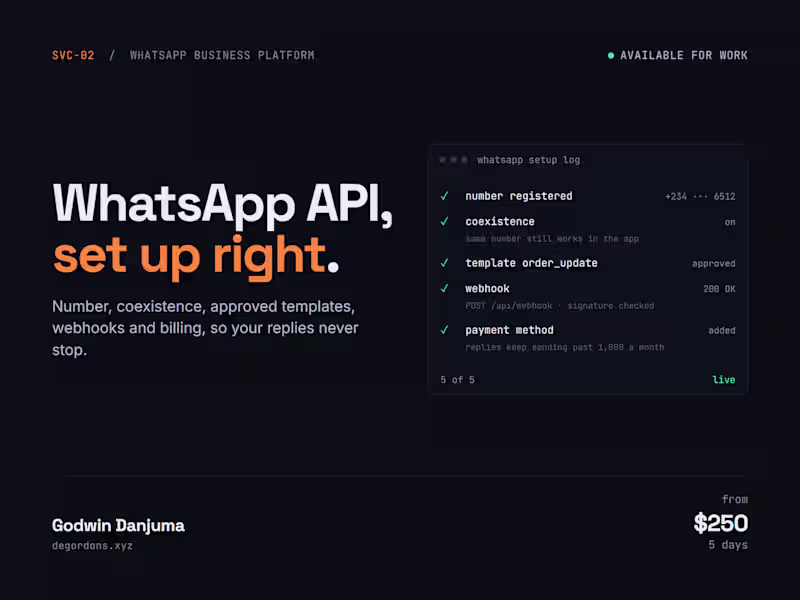Click the '5 days' delivery text

(x=728, y=545)
